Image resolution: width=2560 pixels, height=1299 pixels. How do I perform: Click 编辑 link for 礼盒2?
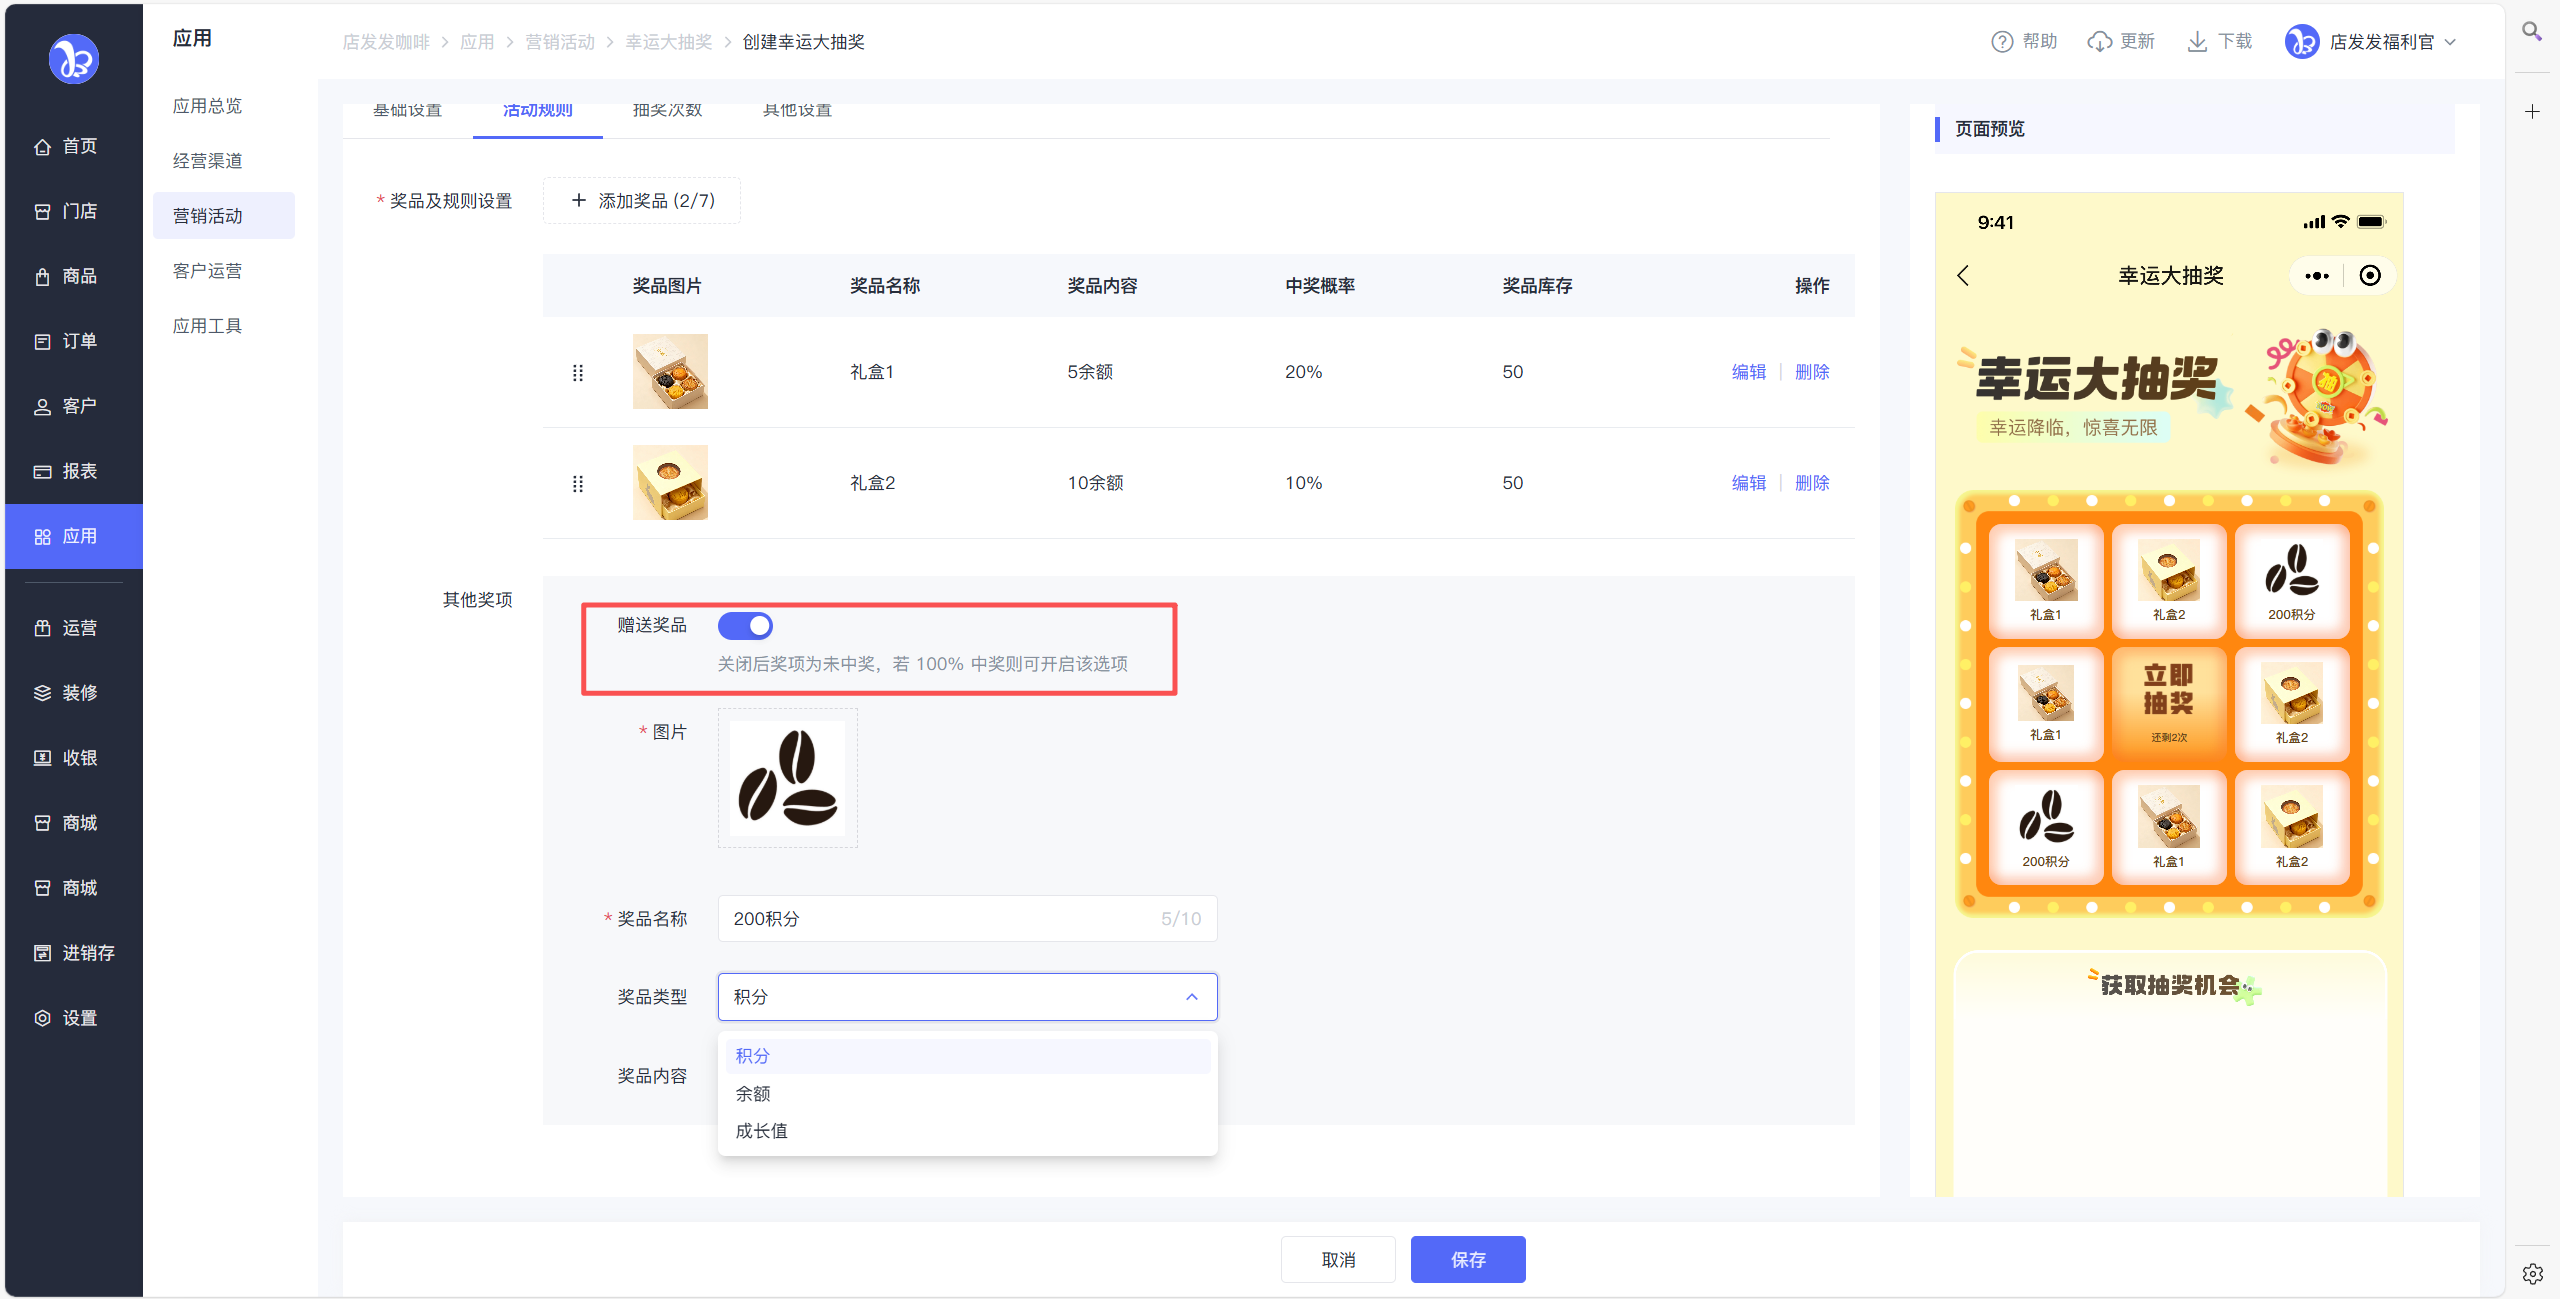click(x=1748, y=483)
